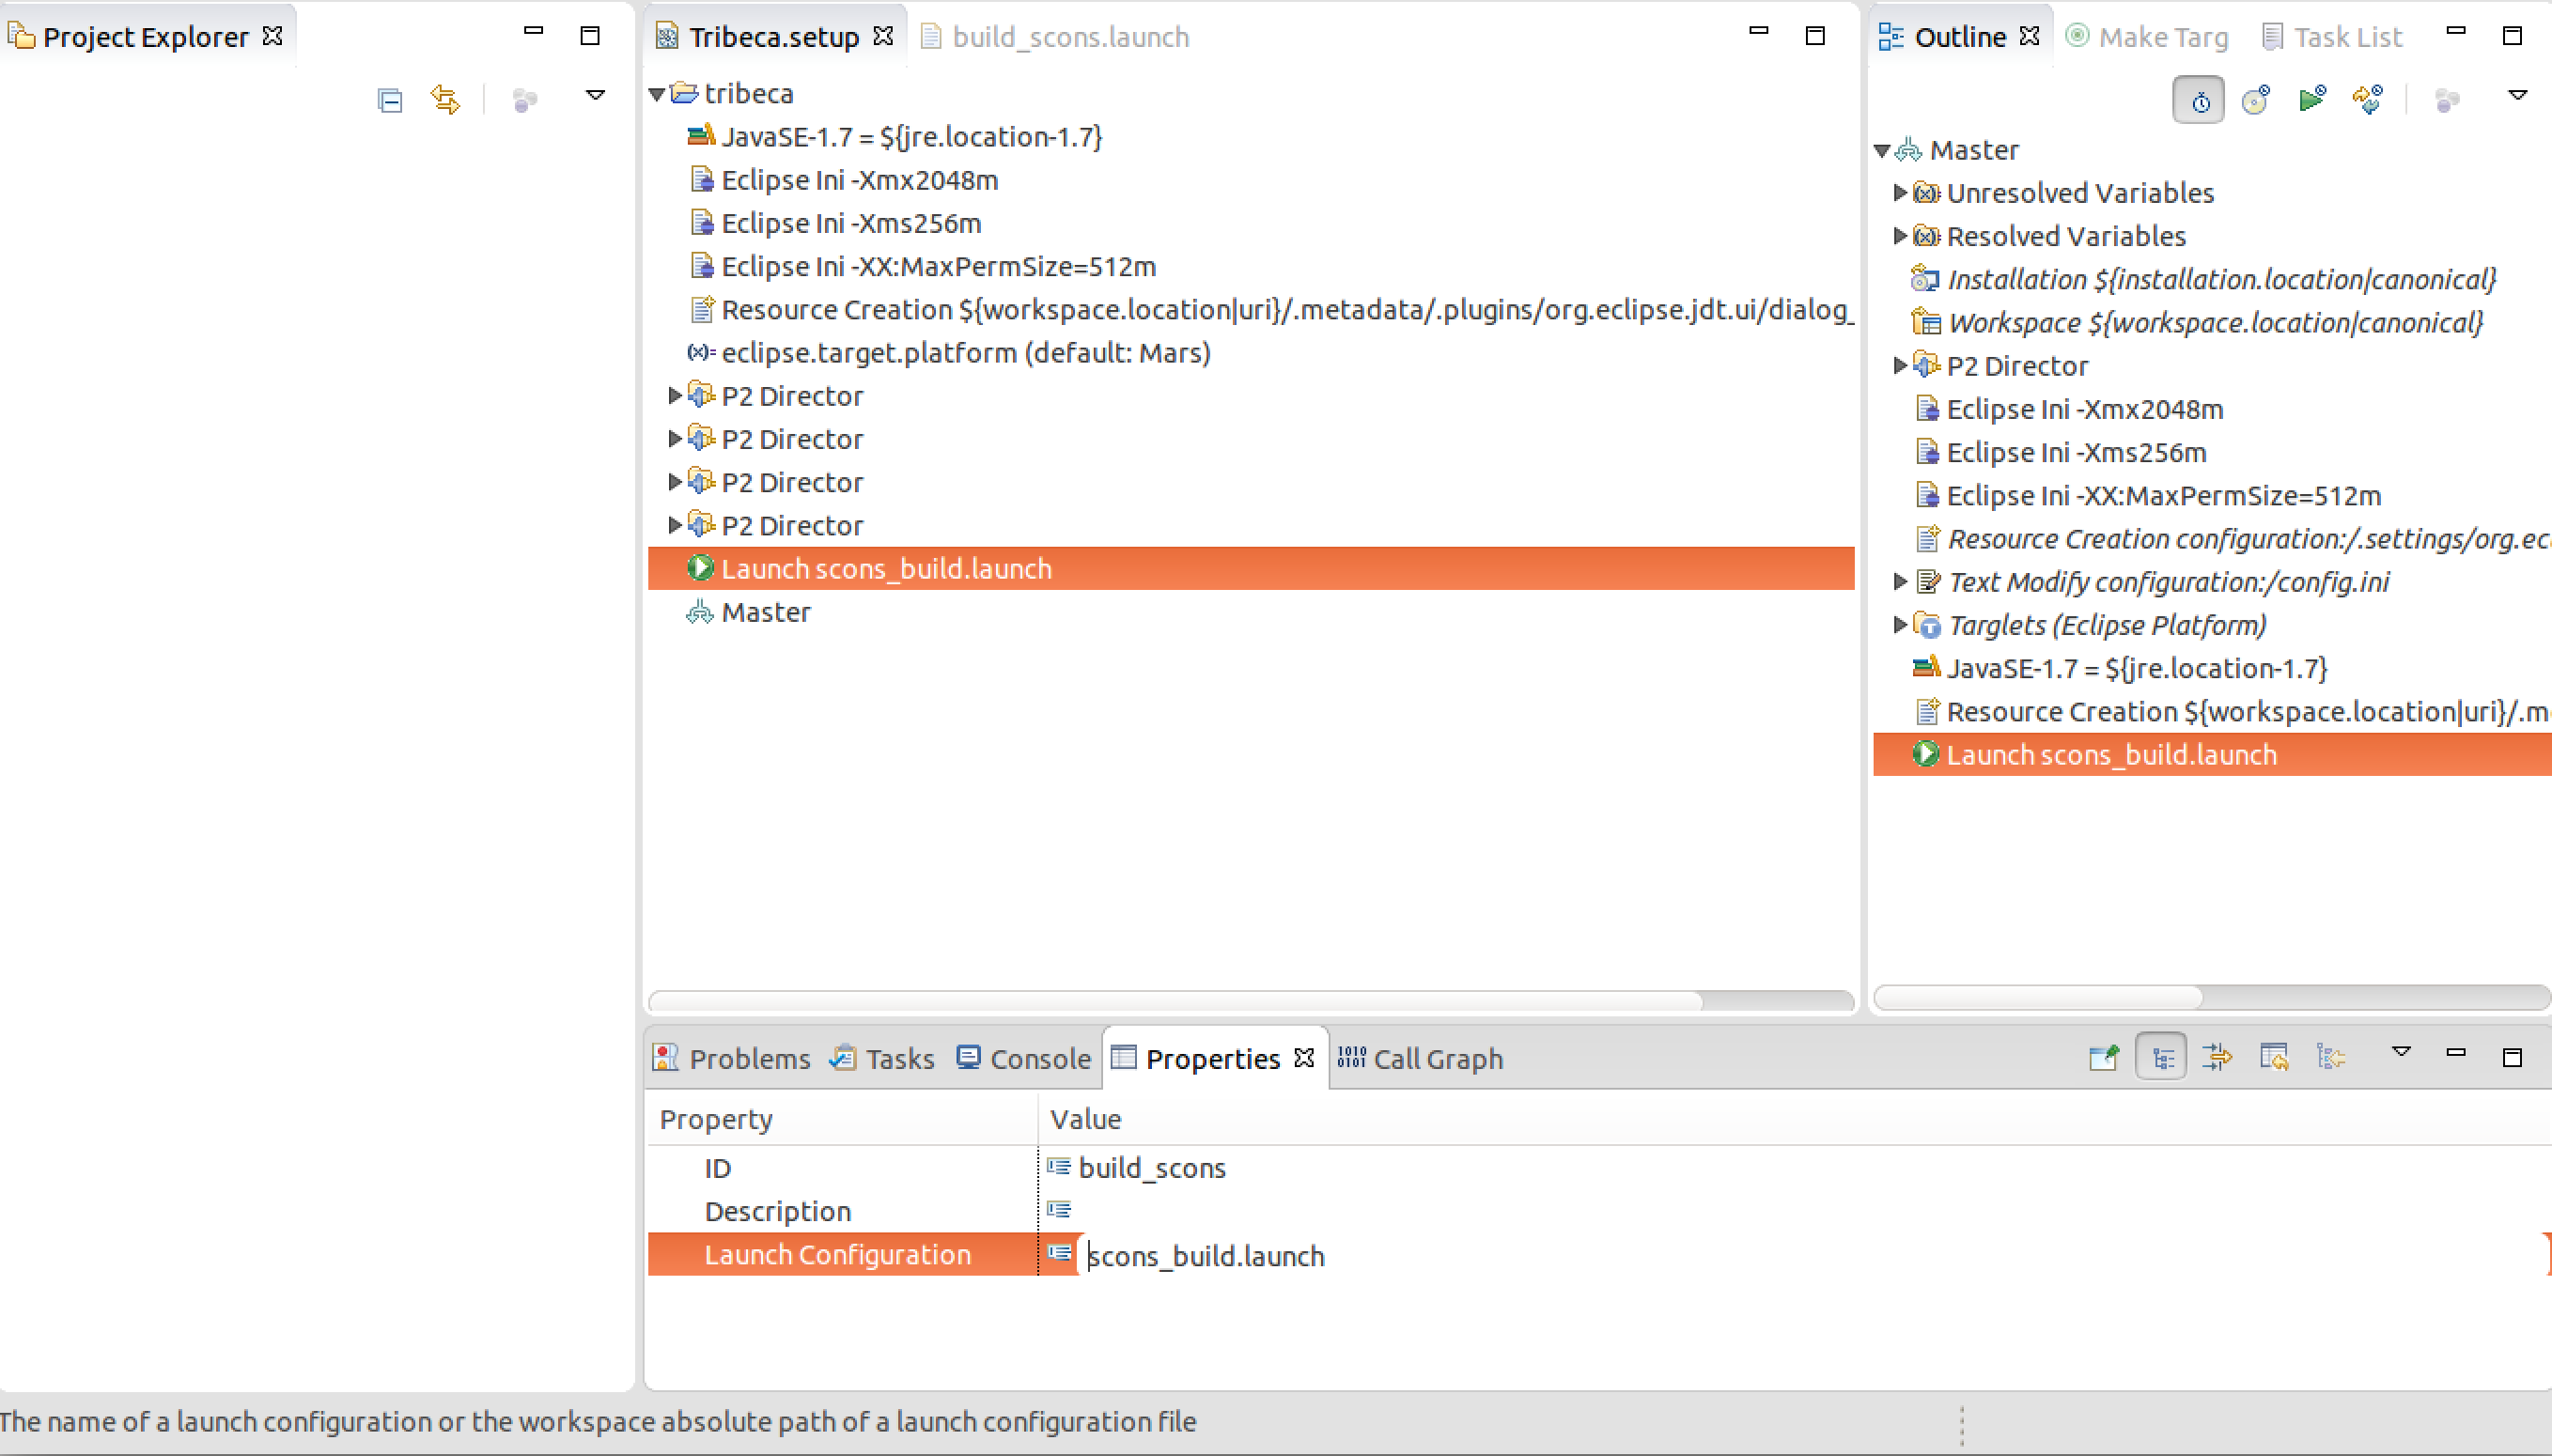The image size is (2552, 1456).
Task: Click the bootstrap trigger disc icon in Outline
Action: click(x=2256, y=100)
